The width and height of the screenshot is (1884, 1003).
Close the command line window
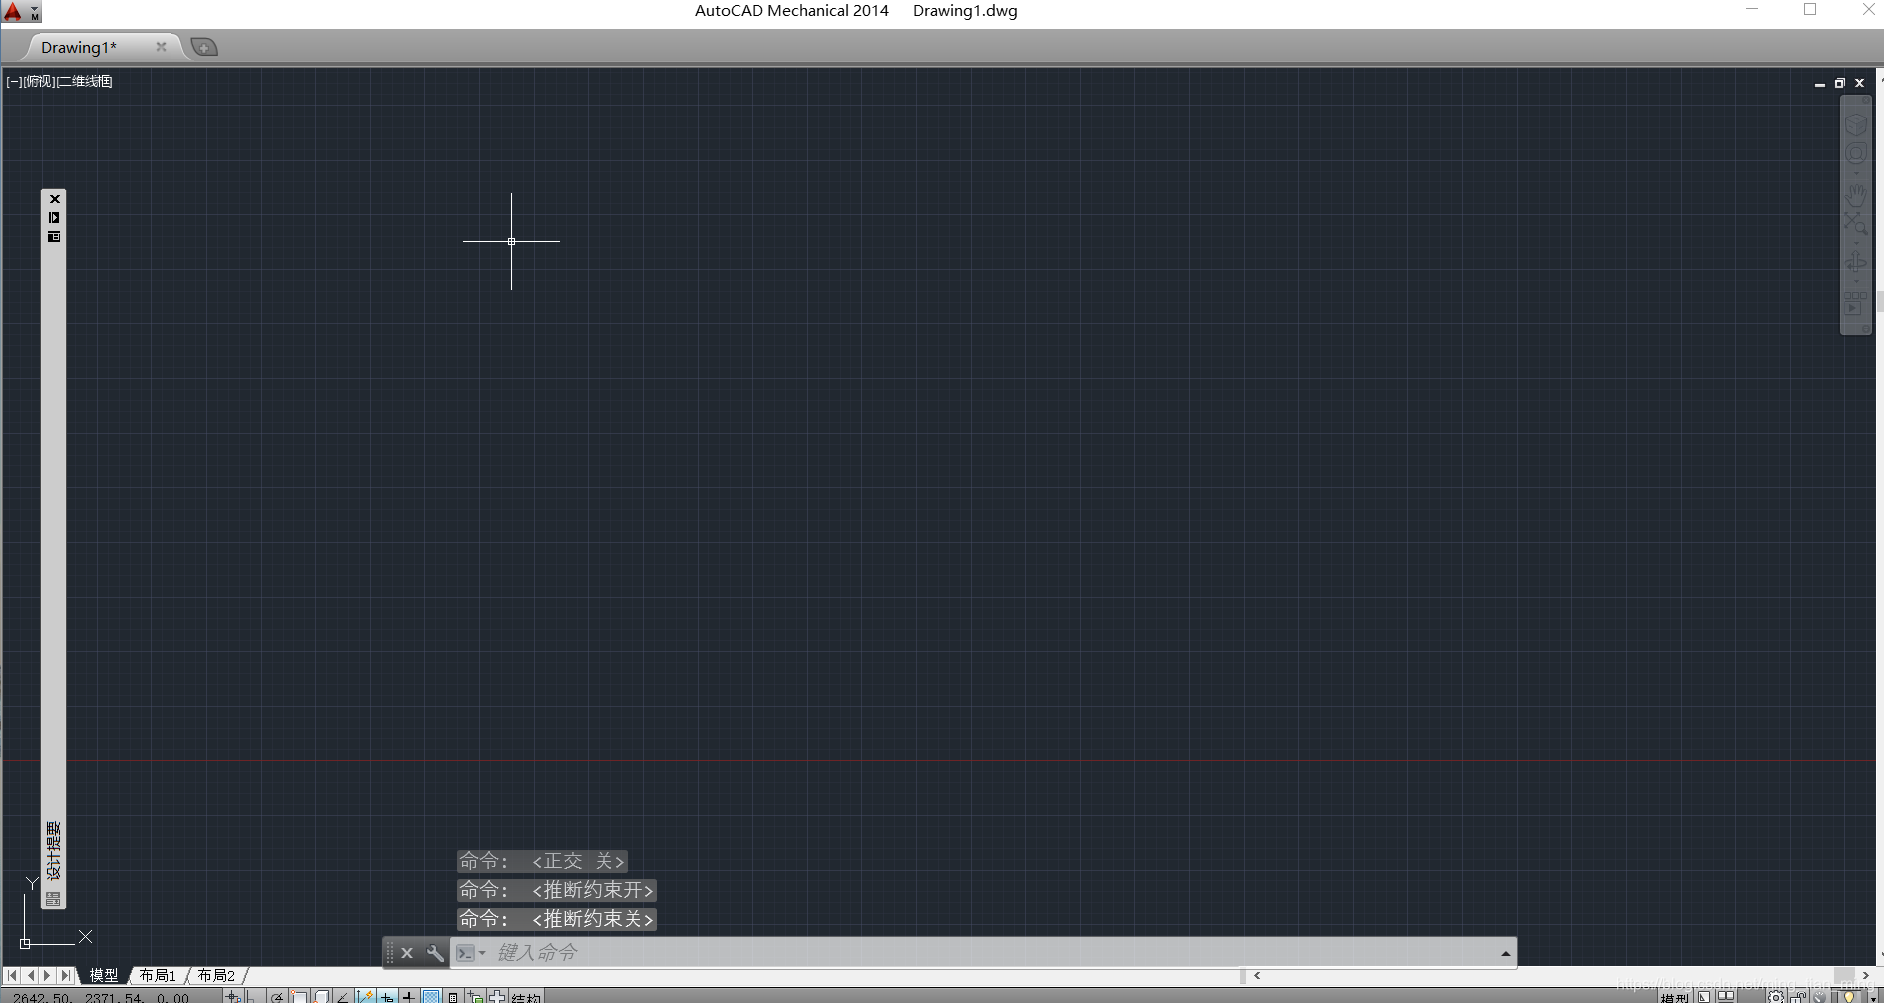pos(407,953)
